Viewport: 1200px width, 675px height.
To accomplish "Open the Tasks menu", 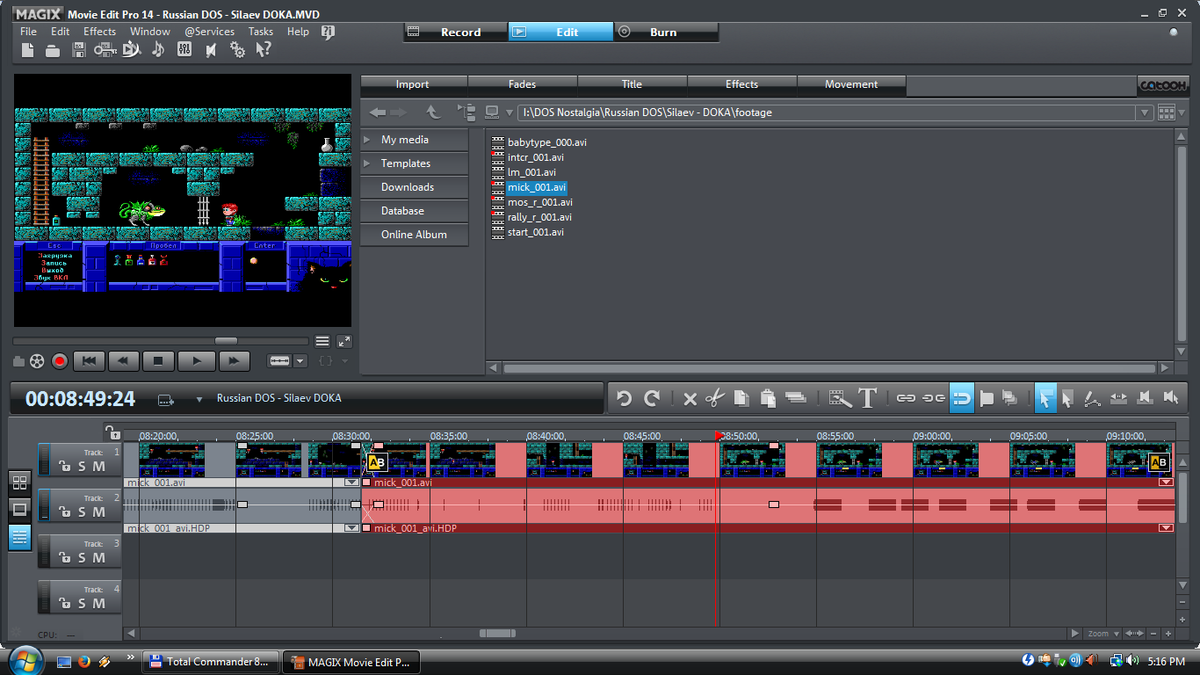I will (261, 31).
